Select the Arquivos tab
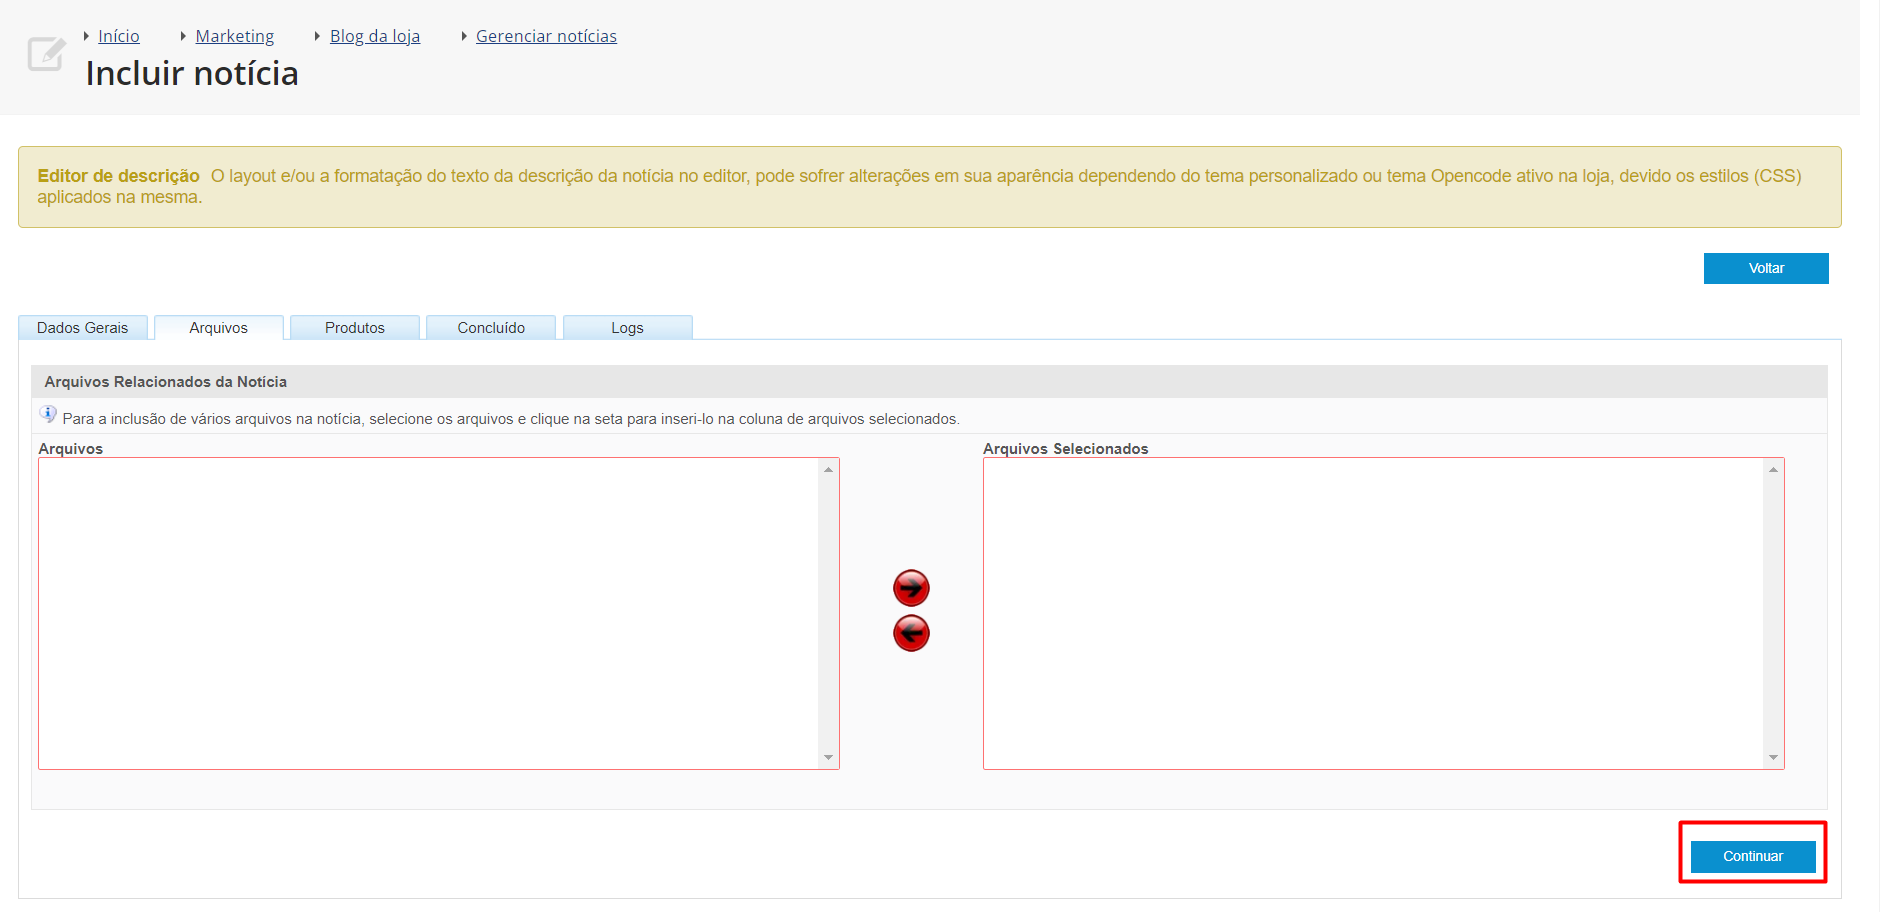 218,328
